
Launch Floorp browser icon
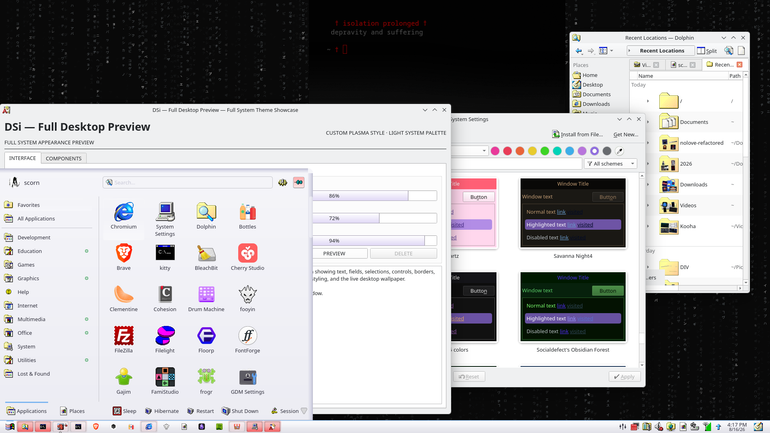tap(206, 340)
